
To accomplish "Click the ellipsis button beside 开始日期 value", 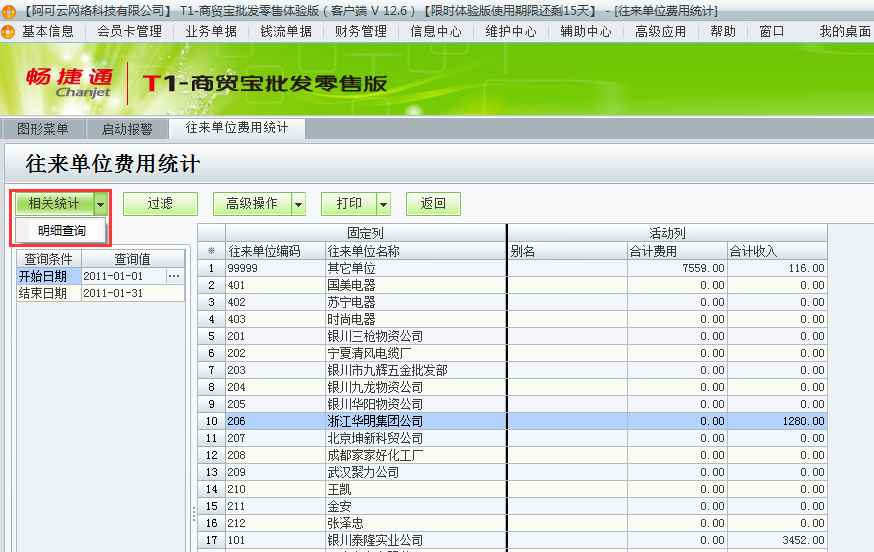I will coord(174,276).
